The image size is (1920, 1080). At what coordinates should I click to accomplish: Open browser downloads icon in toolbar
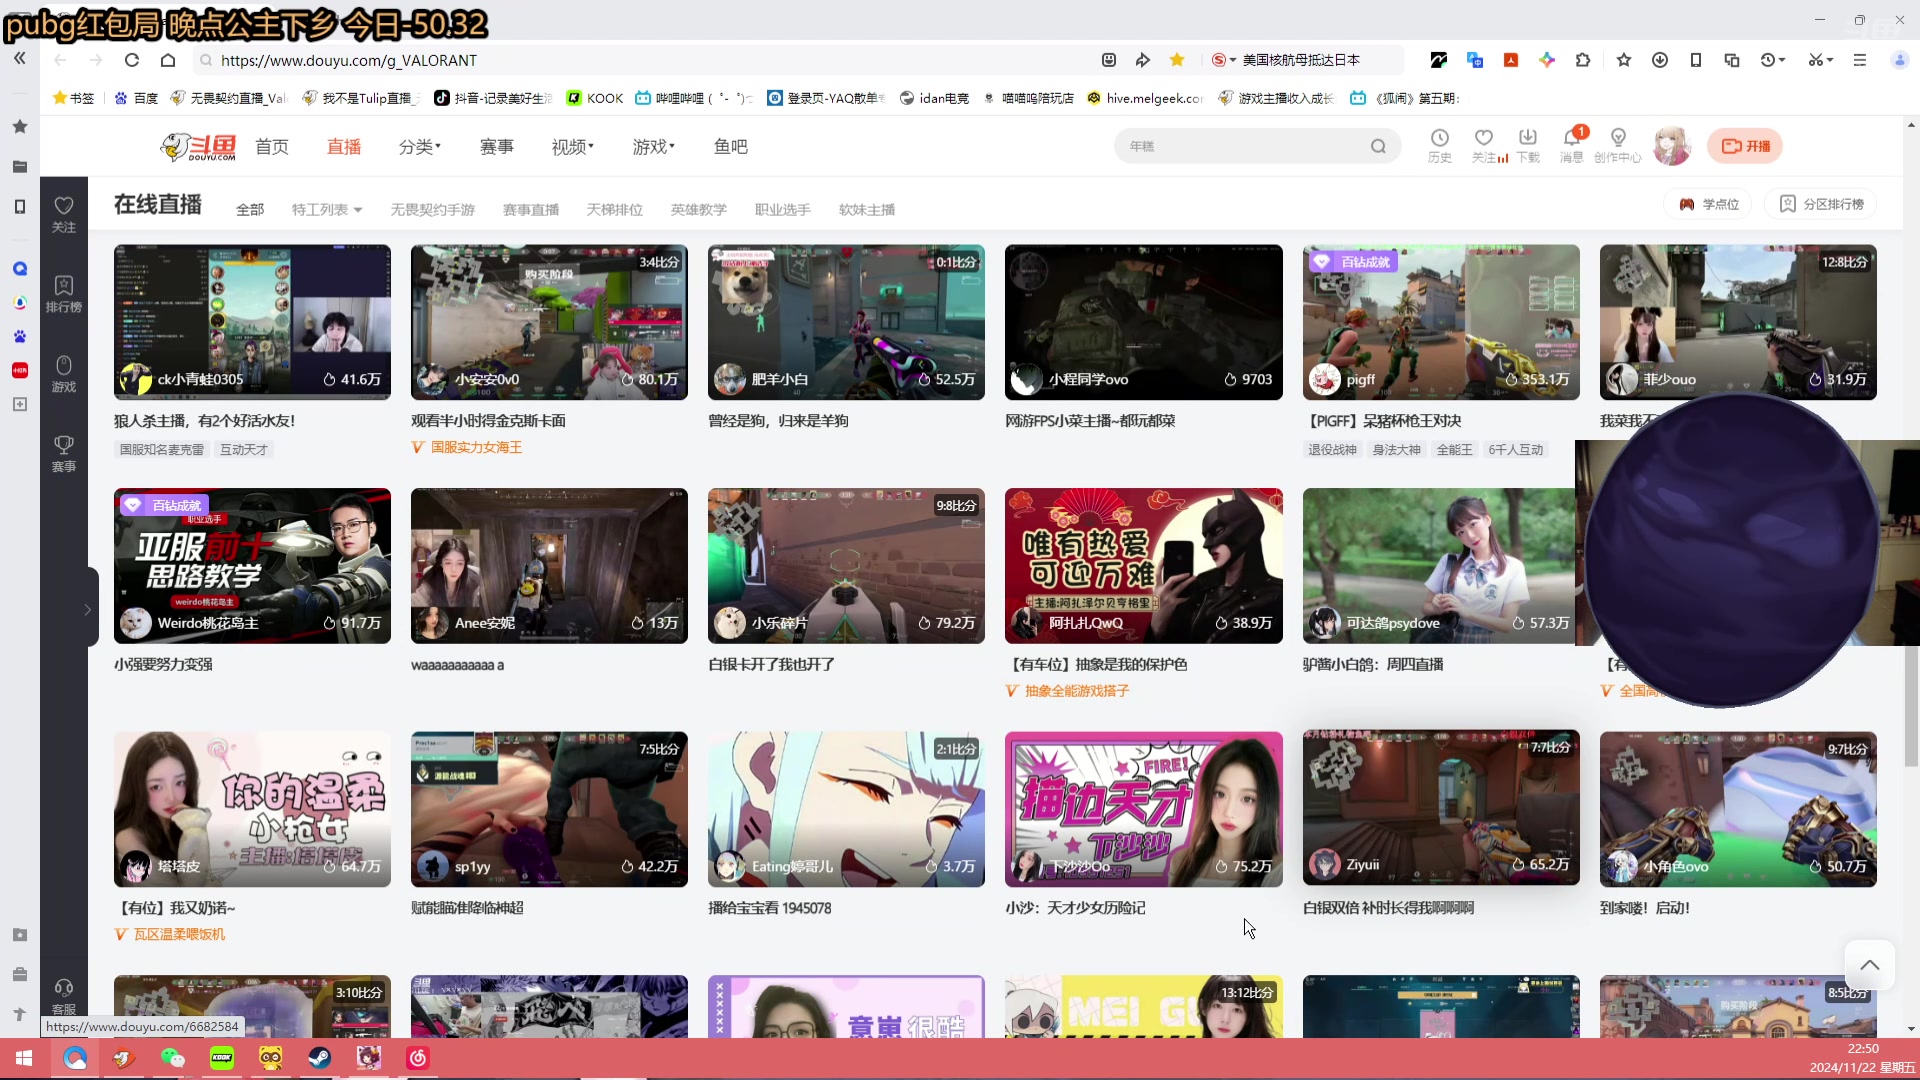[1660, 60]
